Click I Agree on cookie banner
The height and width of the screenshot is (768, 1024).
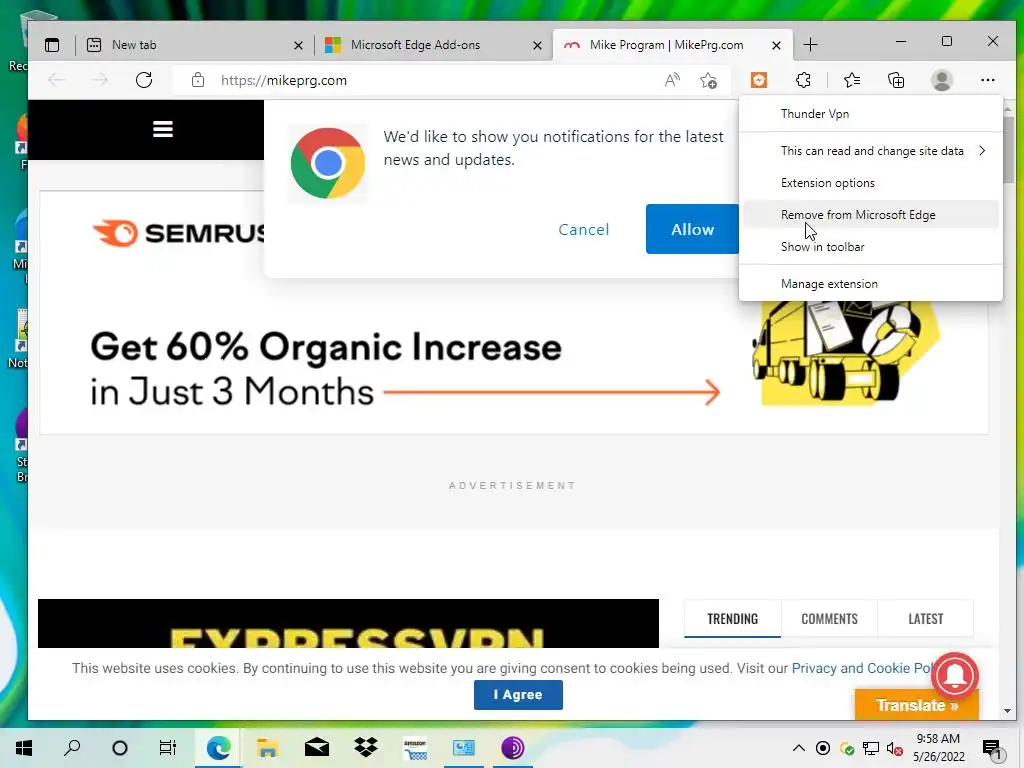tap(518, 695)
